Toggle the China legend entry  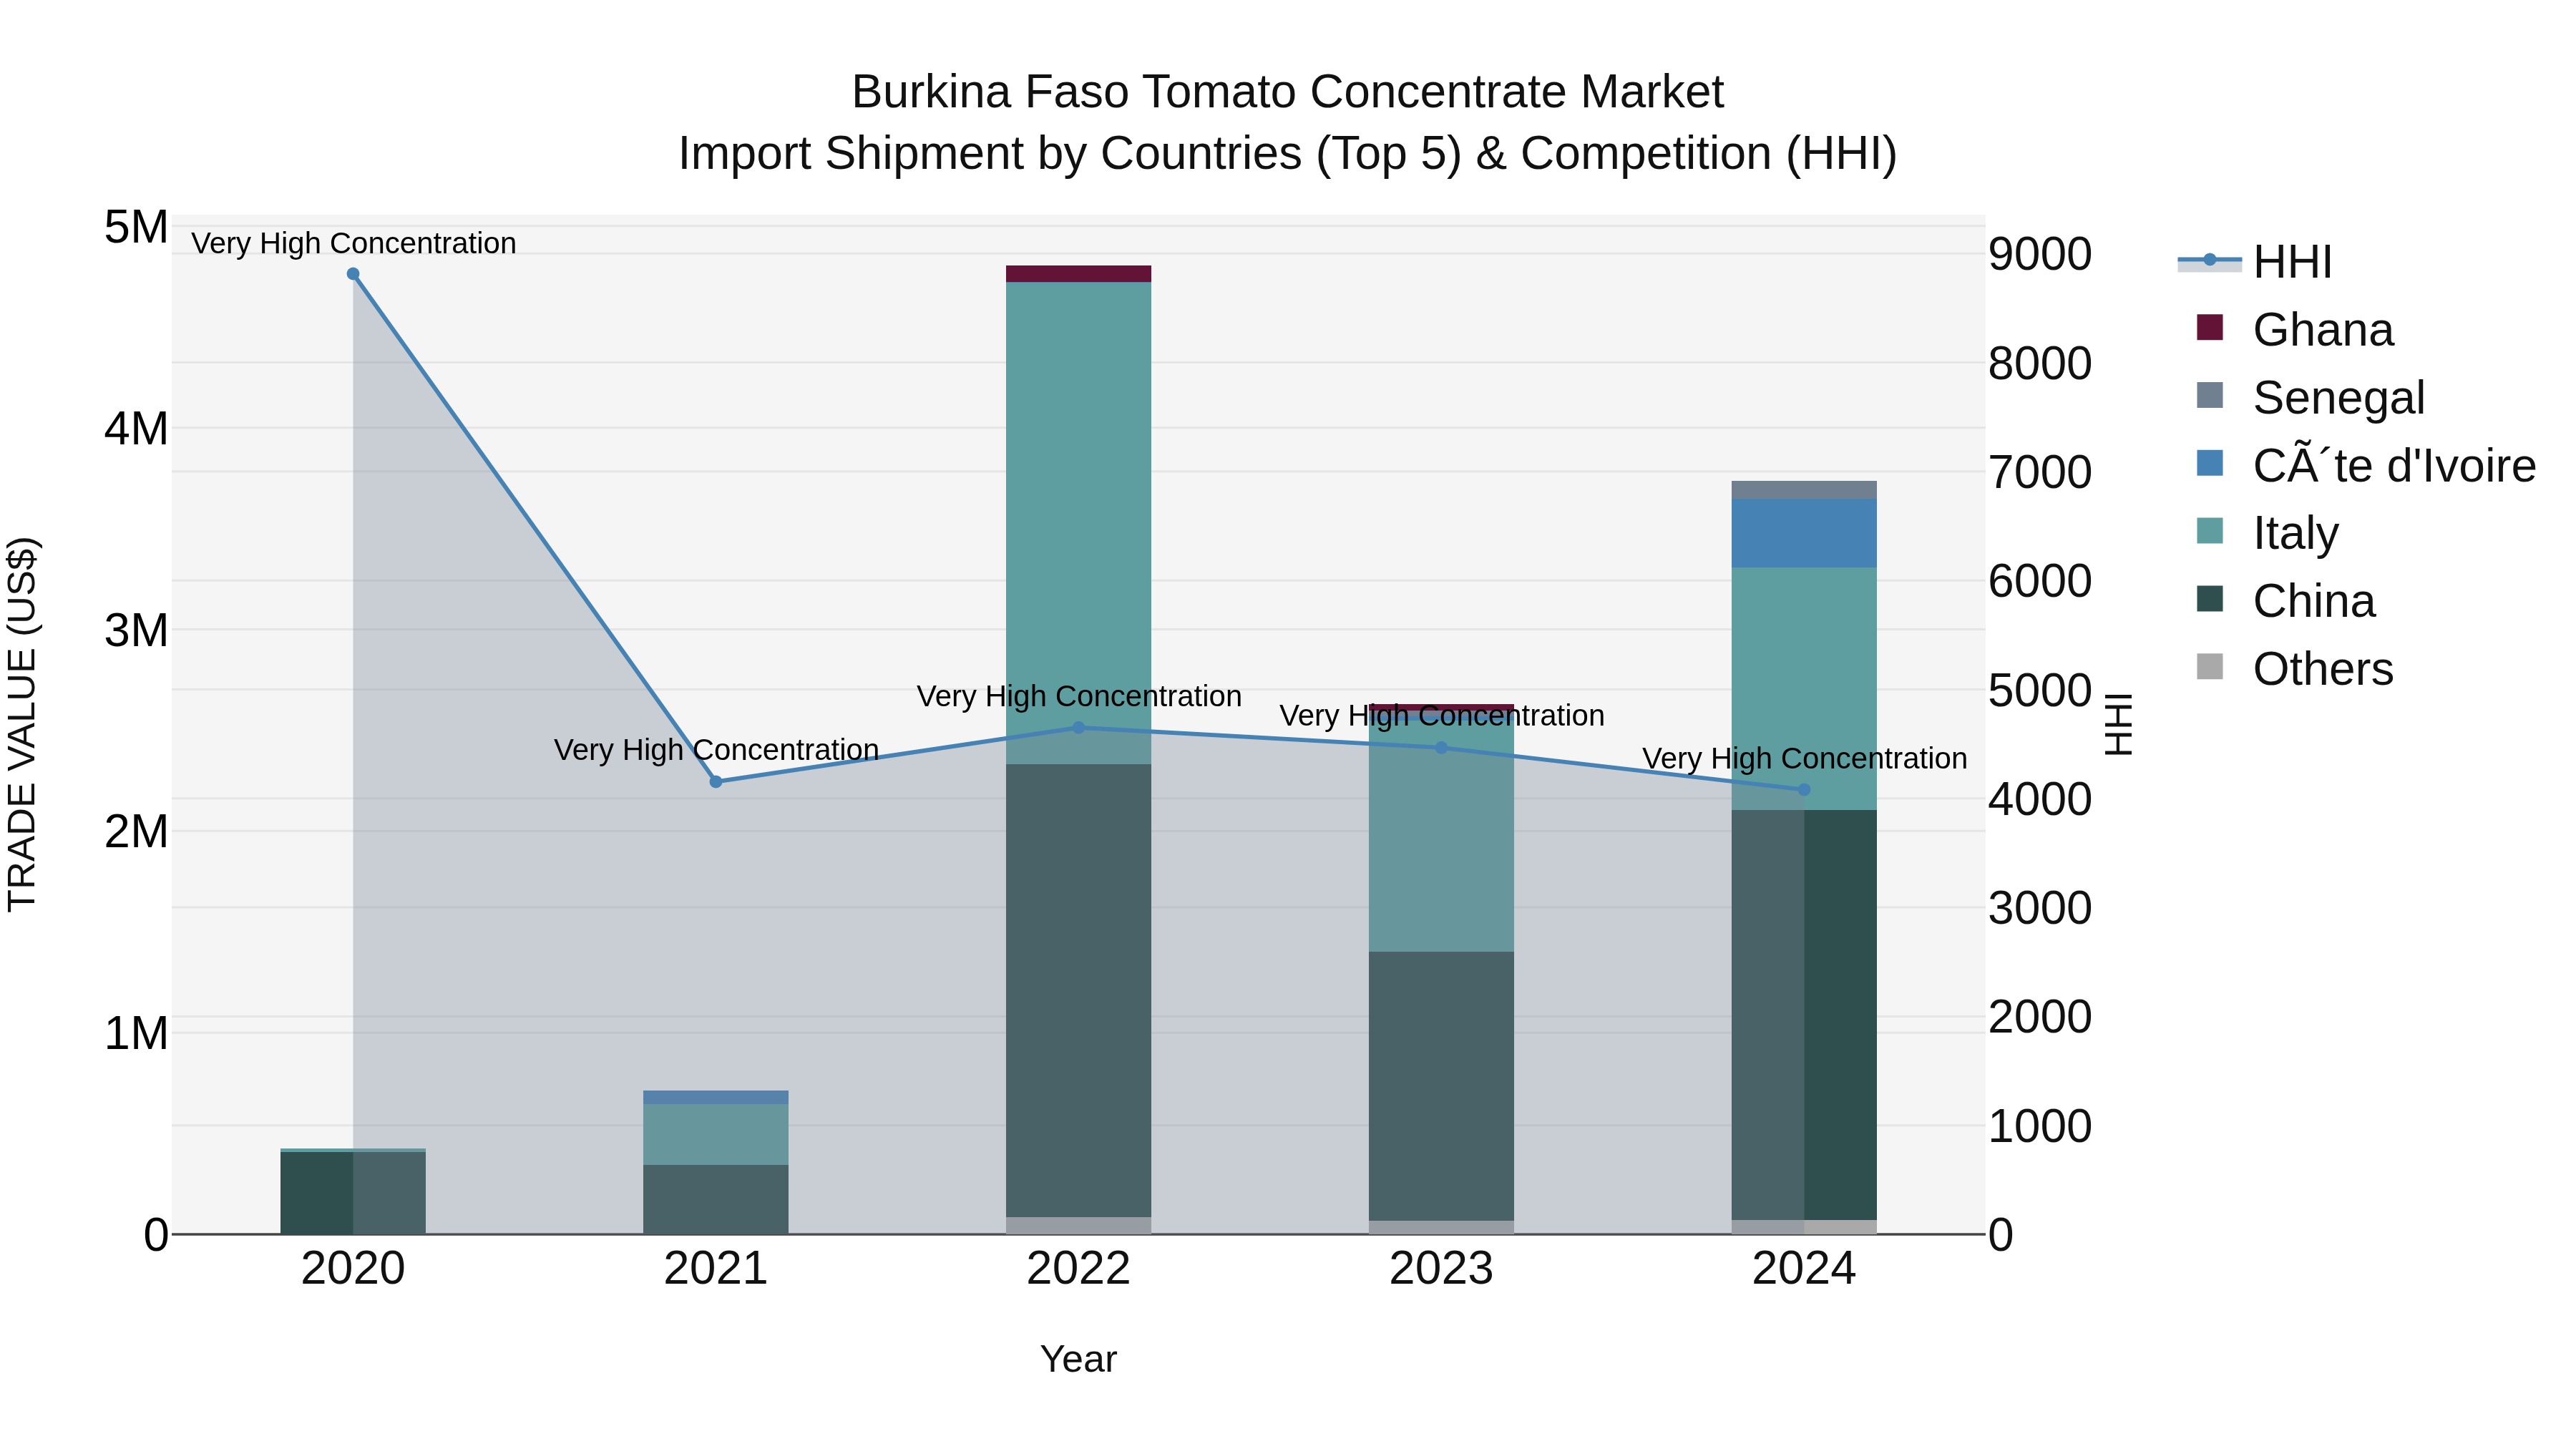coord(2285,601)
